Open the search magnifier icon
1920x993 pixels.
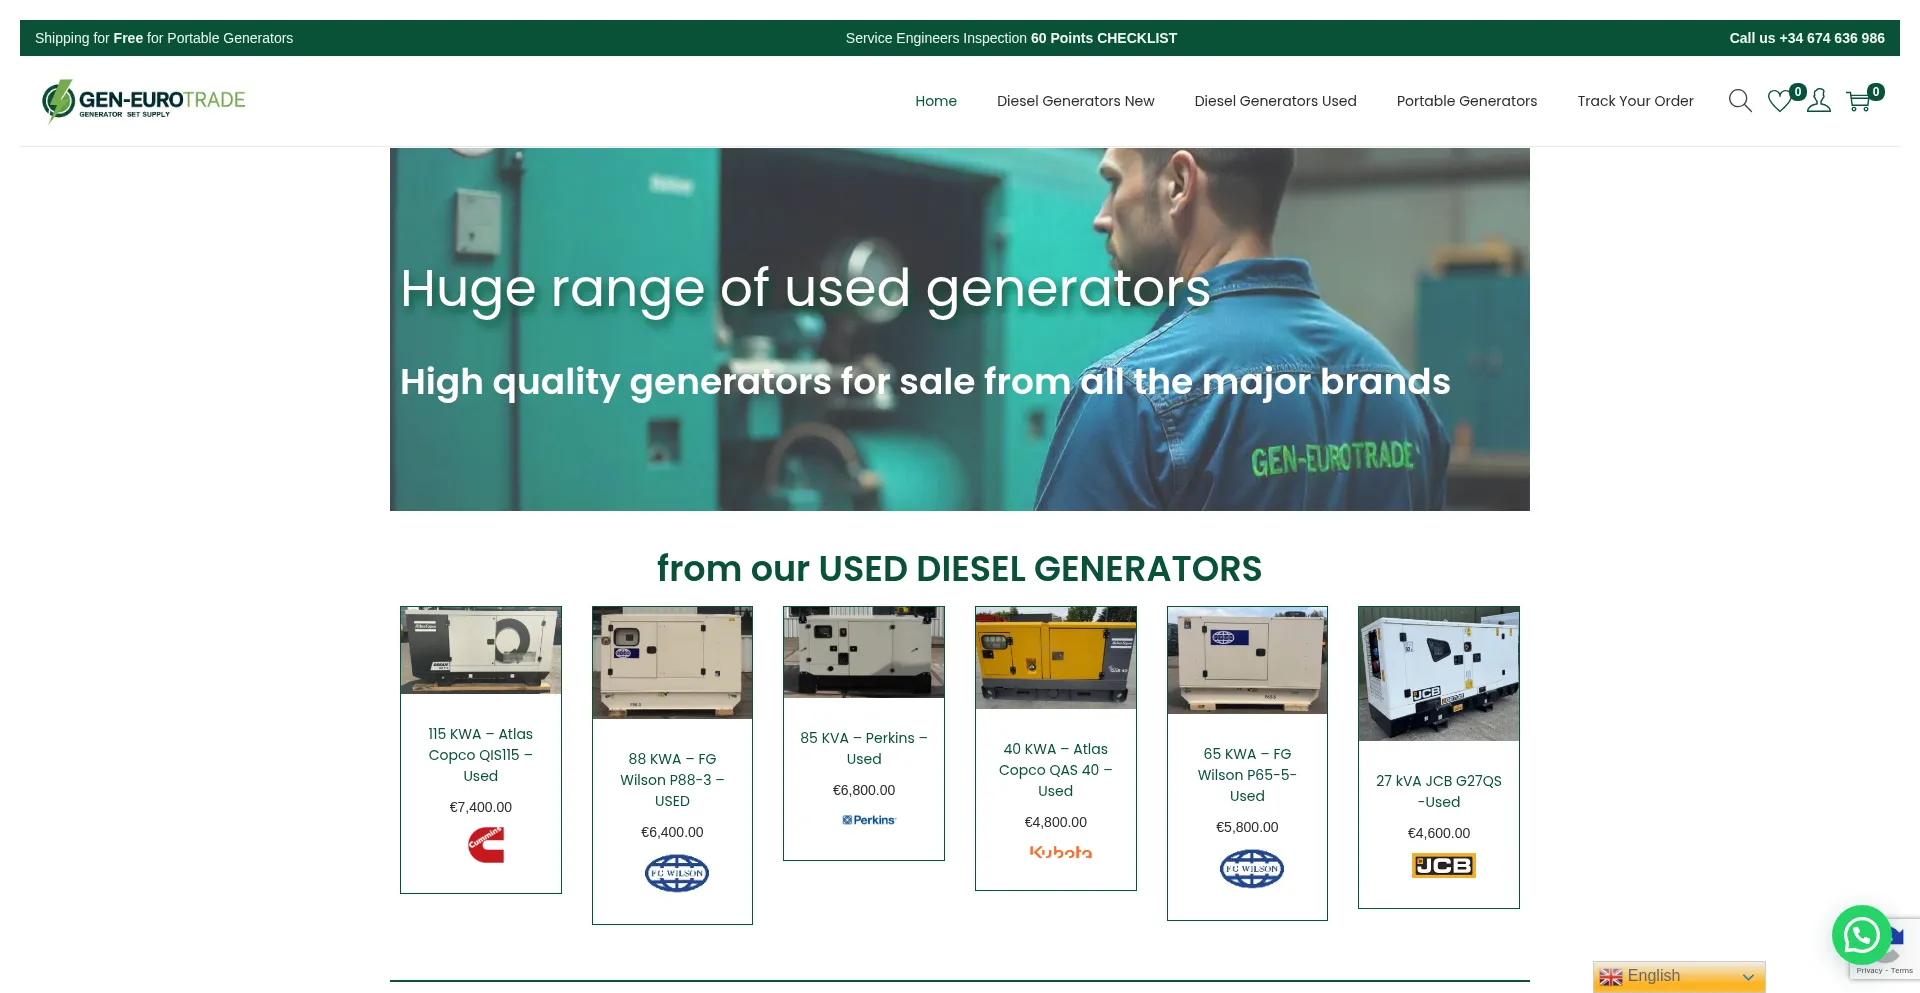(1740, 101)
